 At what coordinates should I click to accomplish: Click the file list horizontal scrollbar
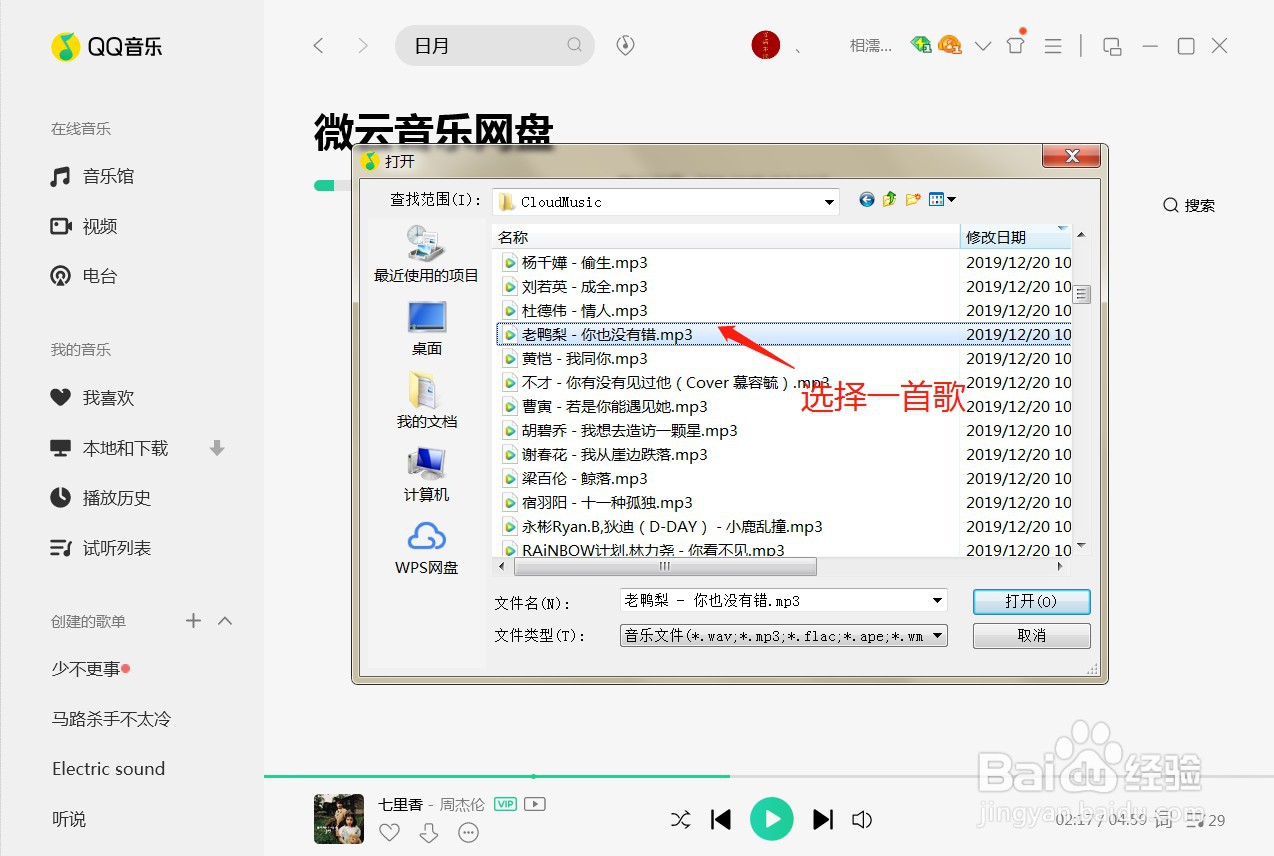click(x=664, y=566)
